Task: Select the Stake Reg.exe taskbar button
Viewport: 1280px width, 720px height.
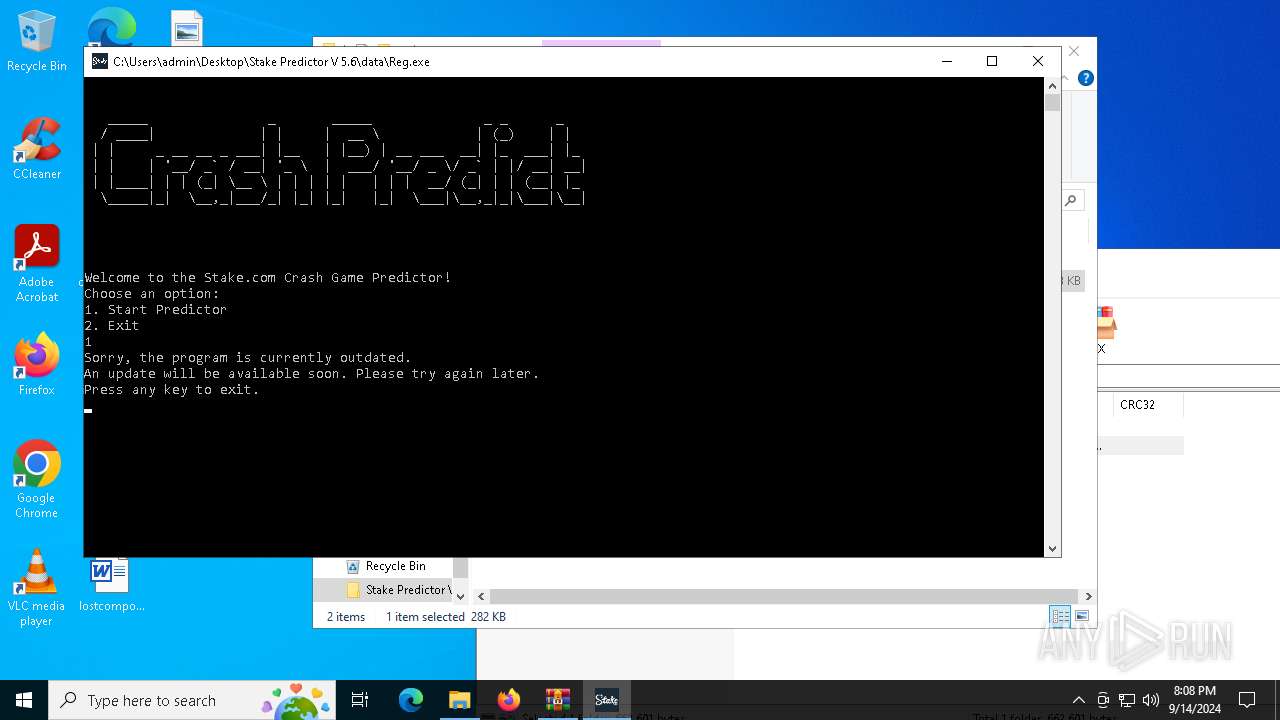Action: tap(606, 700)
